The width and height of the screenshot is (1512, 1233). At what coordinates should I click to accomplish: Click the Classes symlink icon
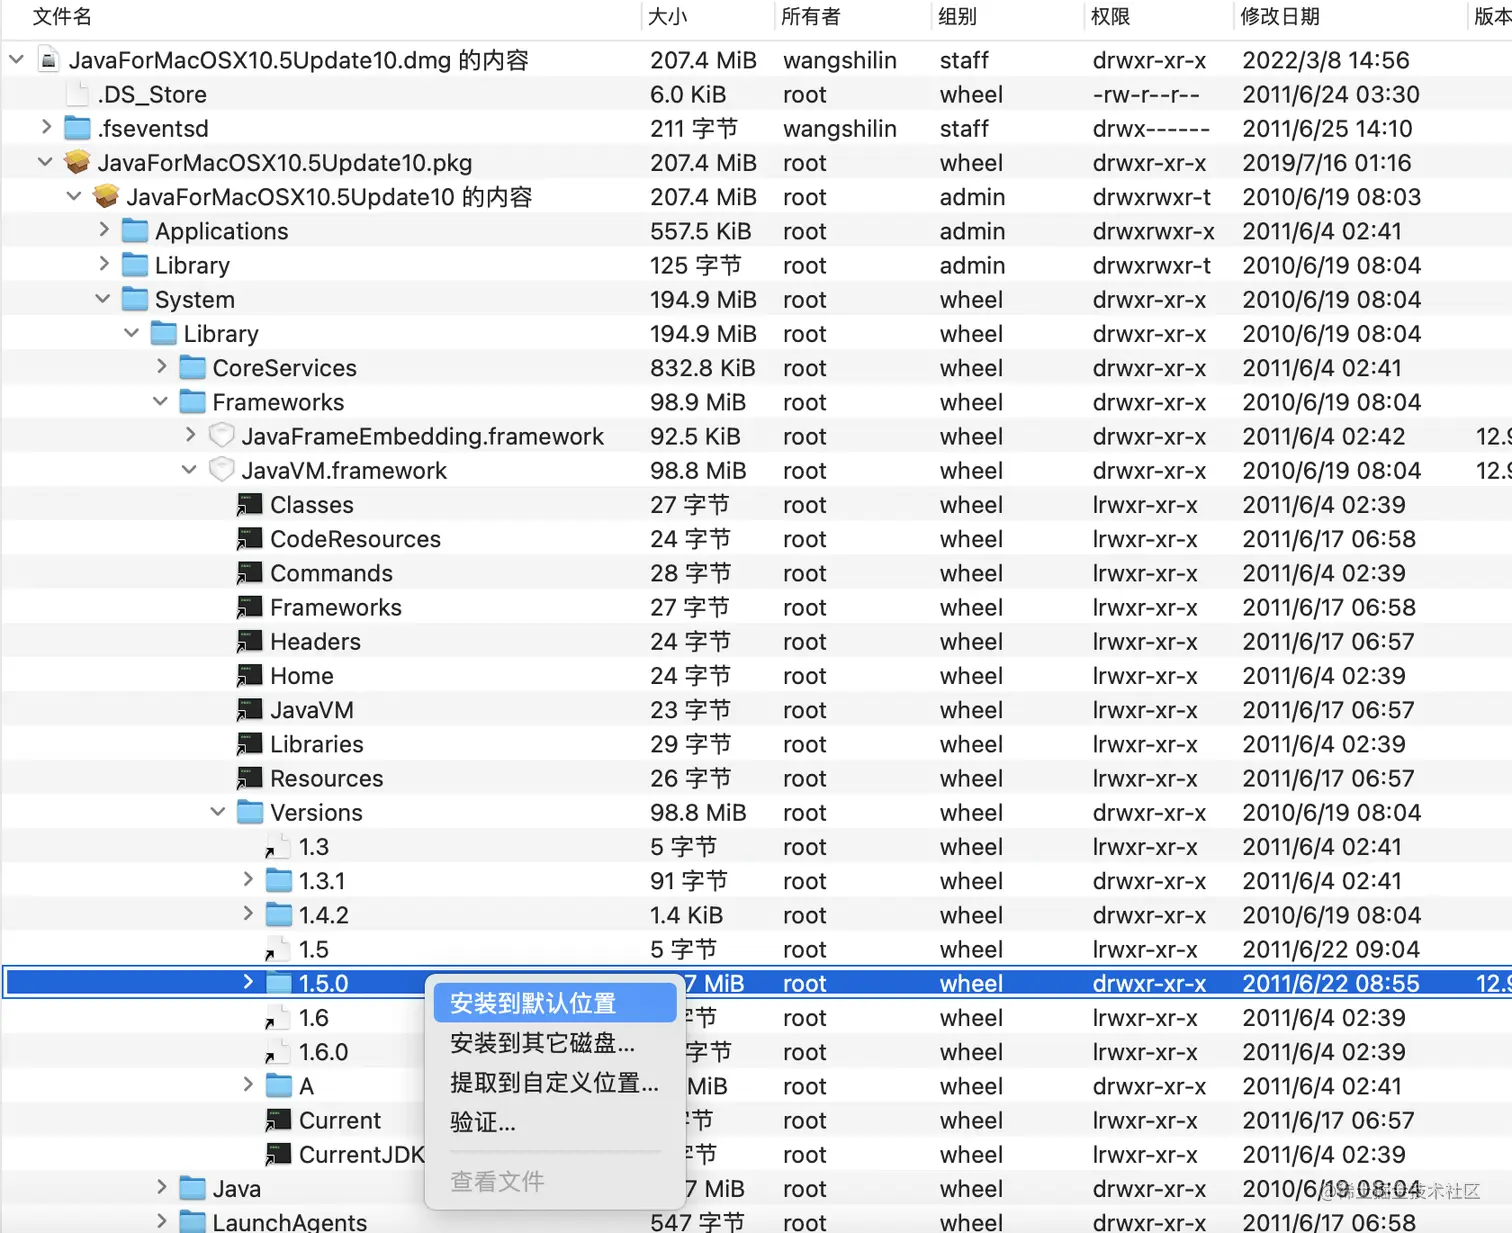coord(250,505)
